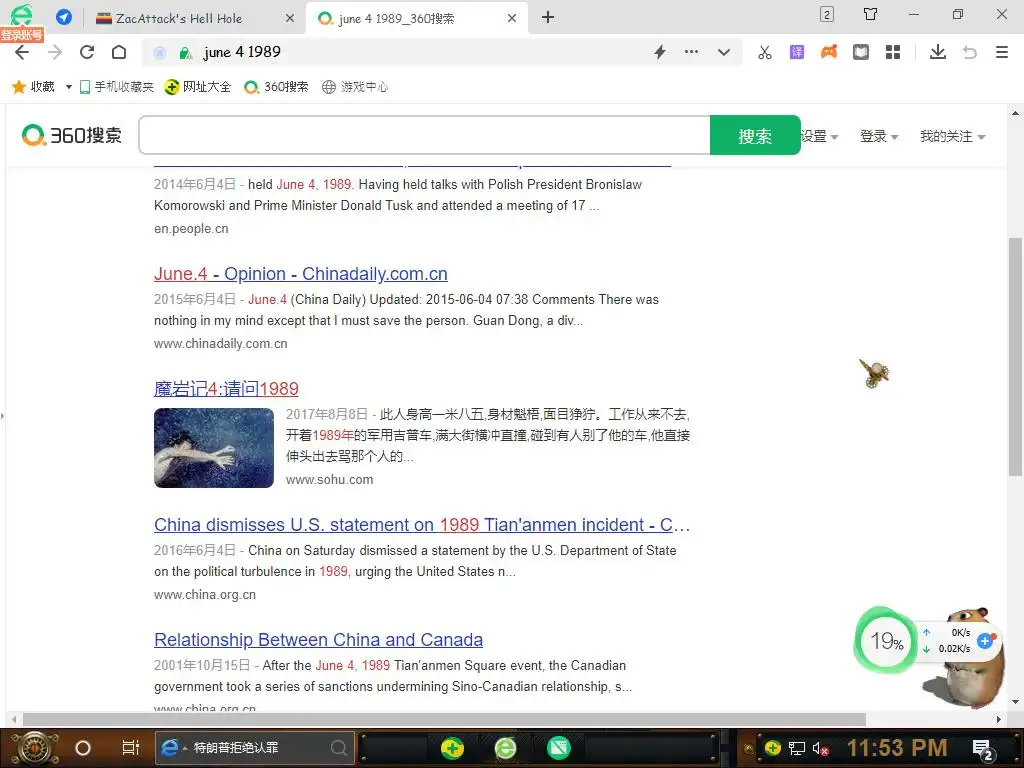Click the blue compass icon beside browser logo

coord(63,17)
